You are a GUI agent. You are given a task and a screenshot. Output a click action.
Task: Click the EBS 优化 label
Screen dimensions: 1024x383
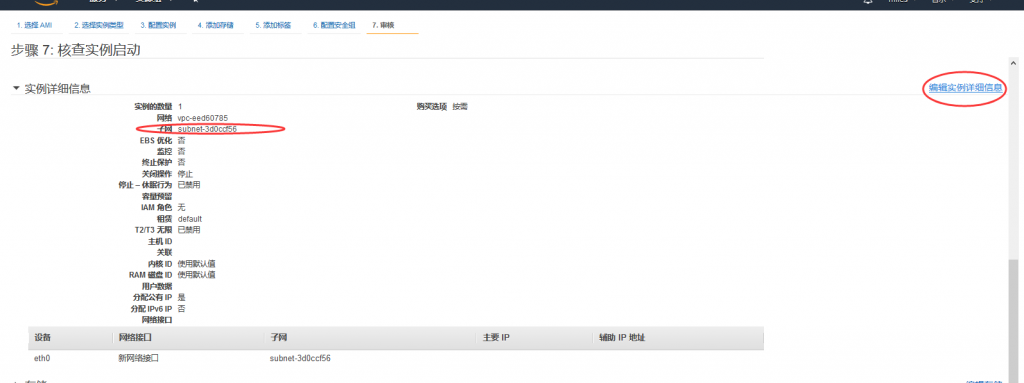click(156, 140)
